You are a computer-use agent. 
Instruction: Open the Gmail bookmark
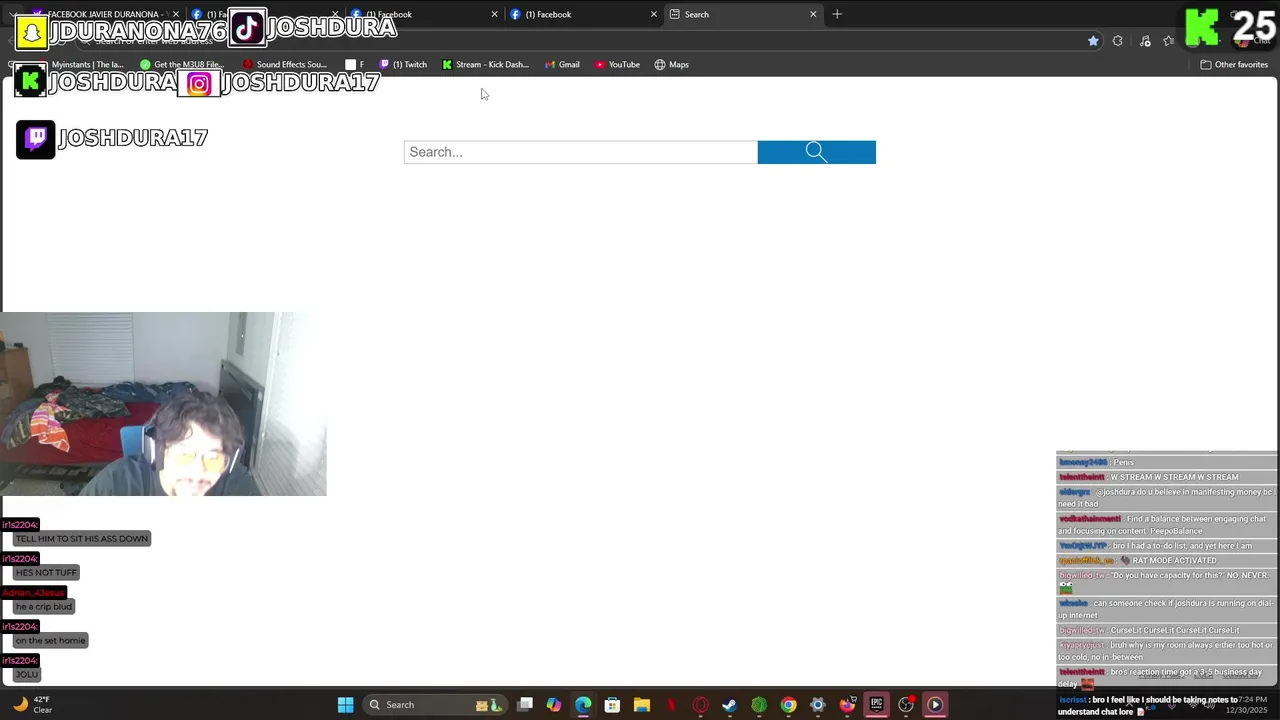pos(562,64)
